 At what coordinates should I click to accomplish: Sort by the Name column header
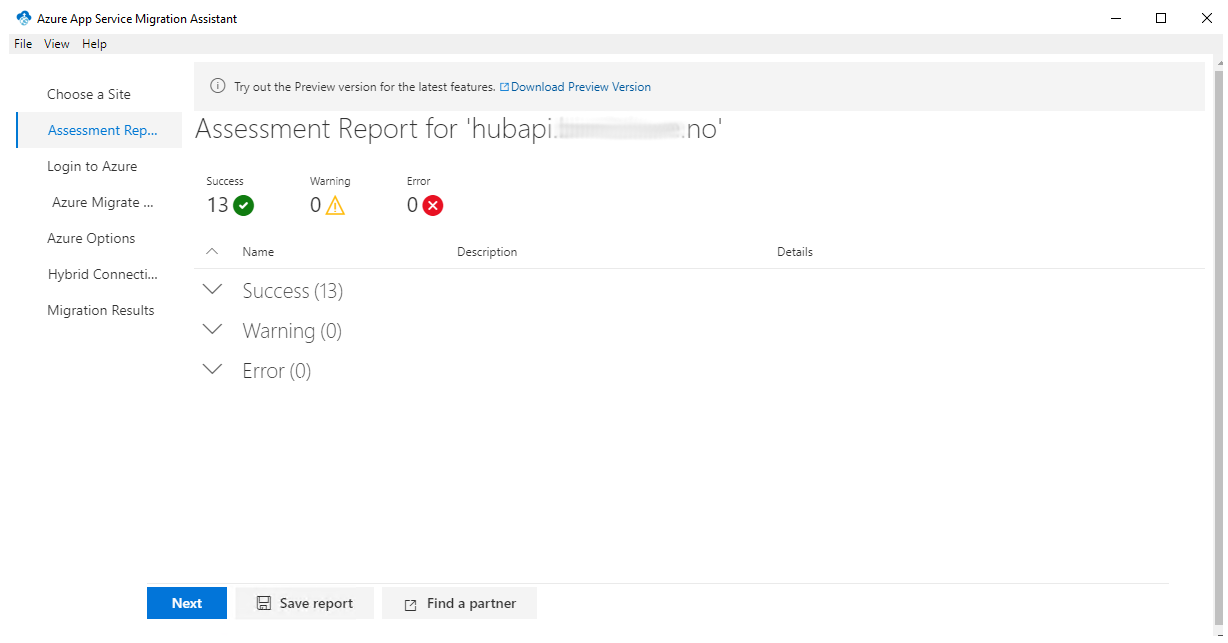pyautogui.click(x=258, y=252)
